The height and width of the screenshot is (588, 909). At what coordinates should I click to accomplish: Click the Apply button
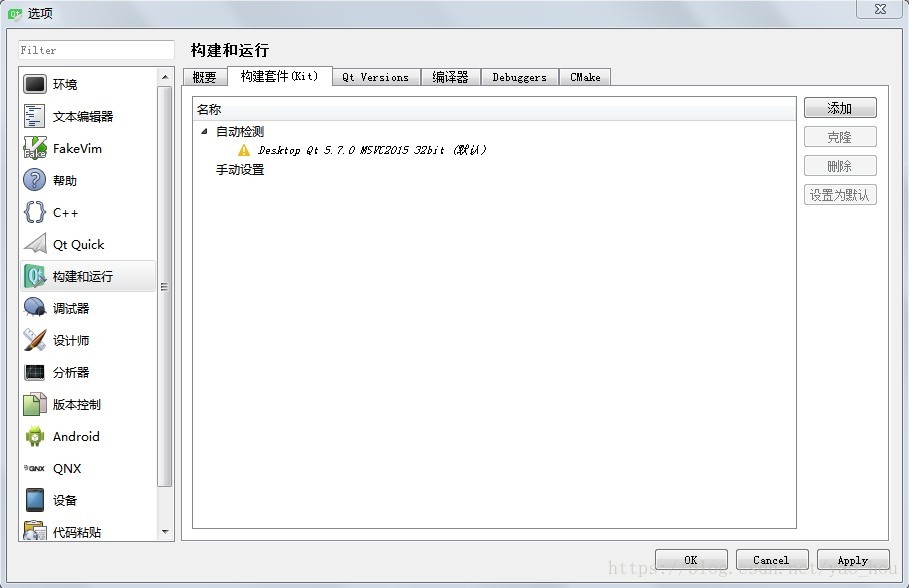click(853, 560)
